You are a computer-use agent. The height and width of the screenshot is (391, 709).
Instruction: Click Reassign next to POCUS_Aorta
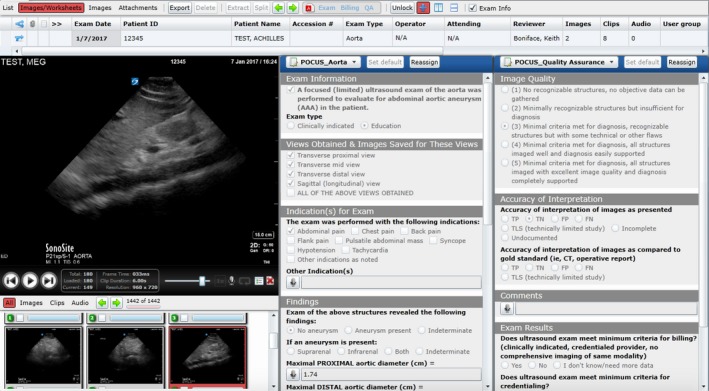pos(424,62)
